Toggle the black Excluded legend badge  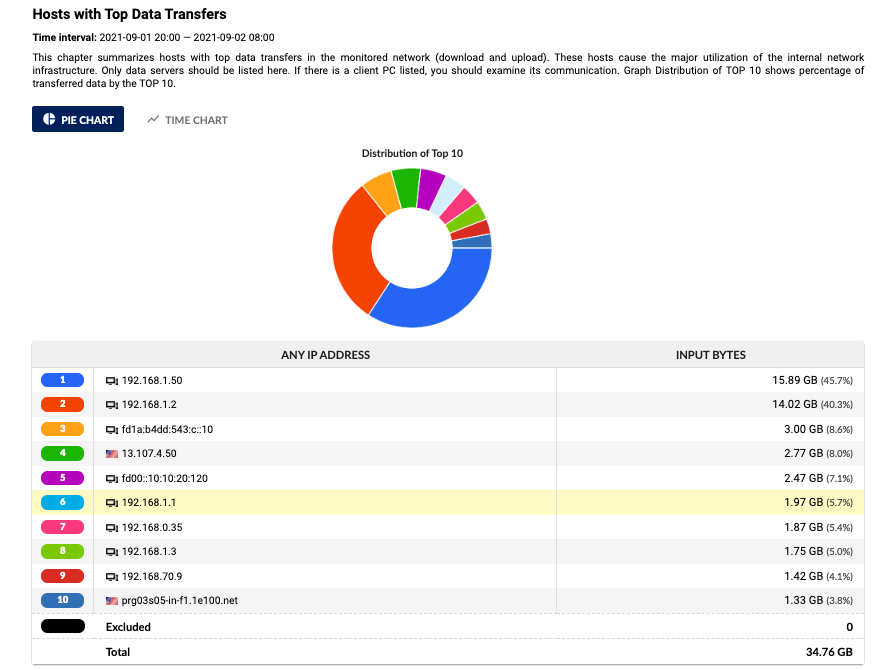point(62,627)
